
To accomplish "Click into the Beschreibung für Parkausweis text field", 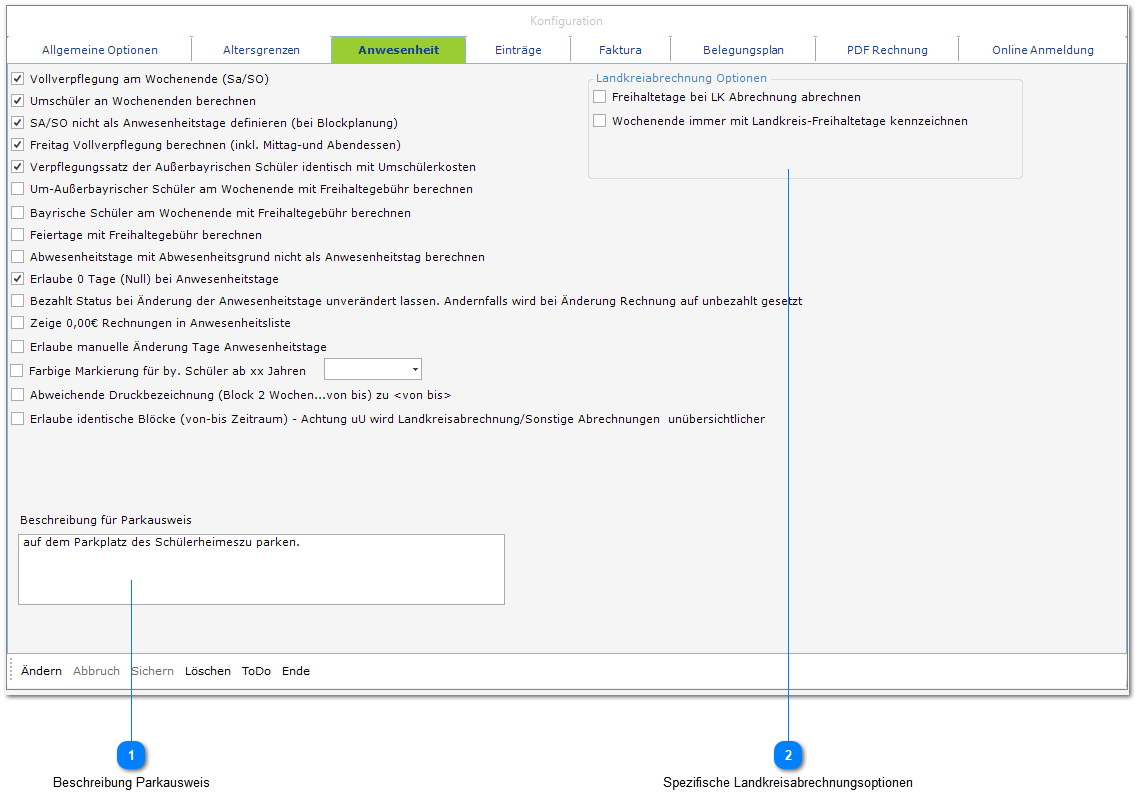I will click(x=261, y=570).
